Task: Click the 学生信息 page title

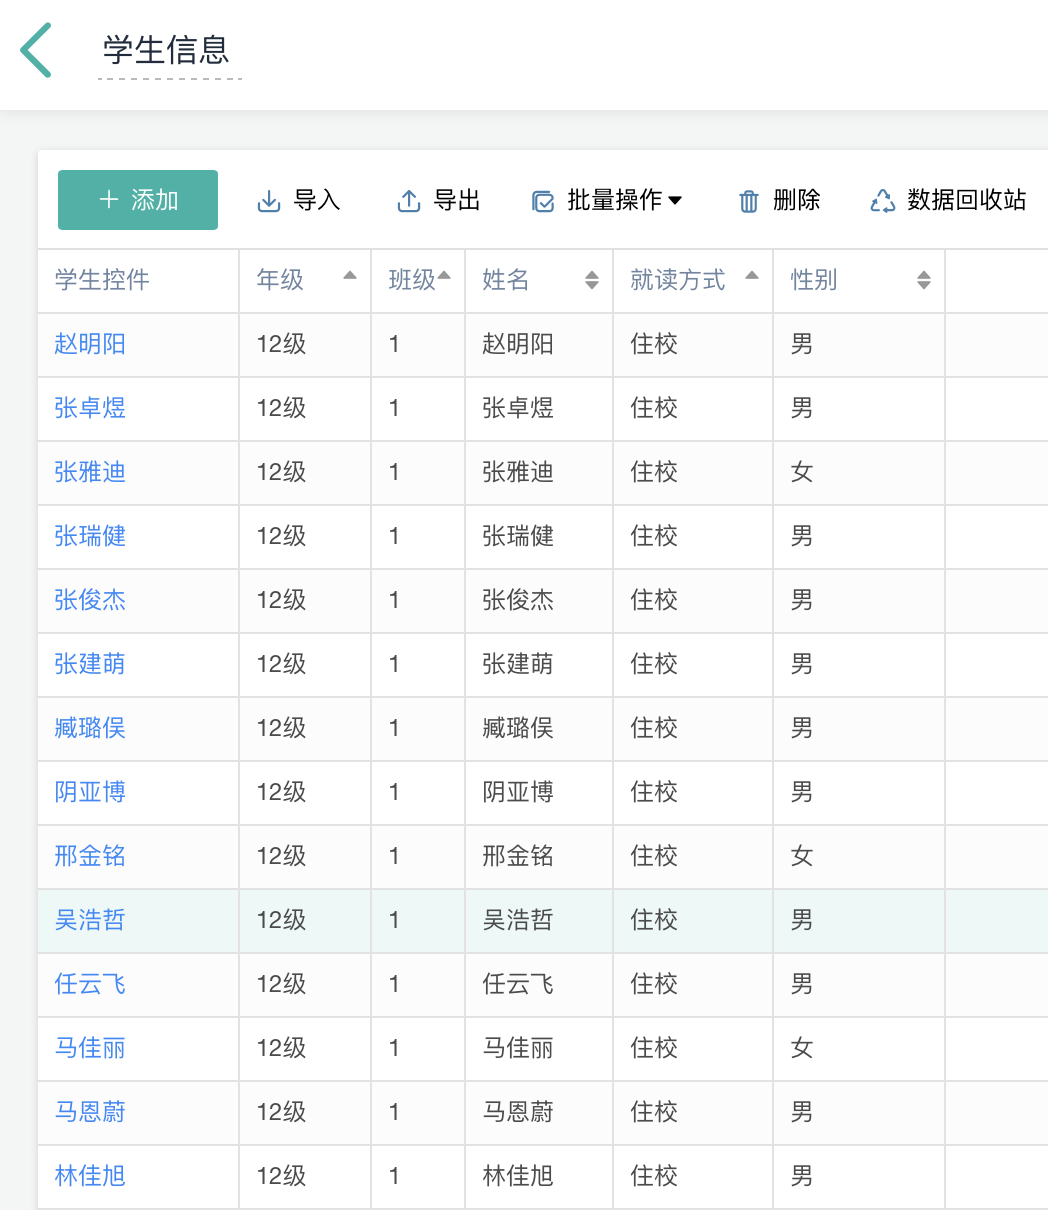Action: pos(166,50)
